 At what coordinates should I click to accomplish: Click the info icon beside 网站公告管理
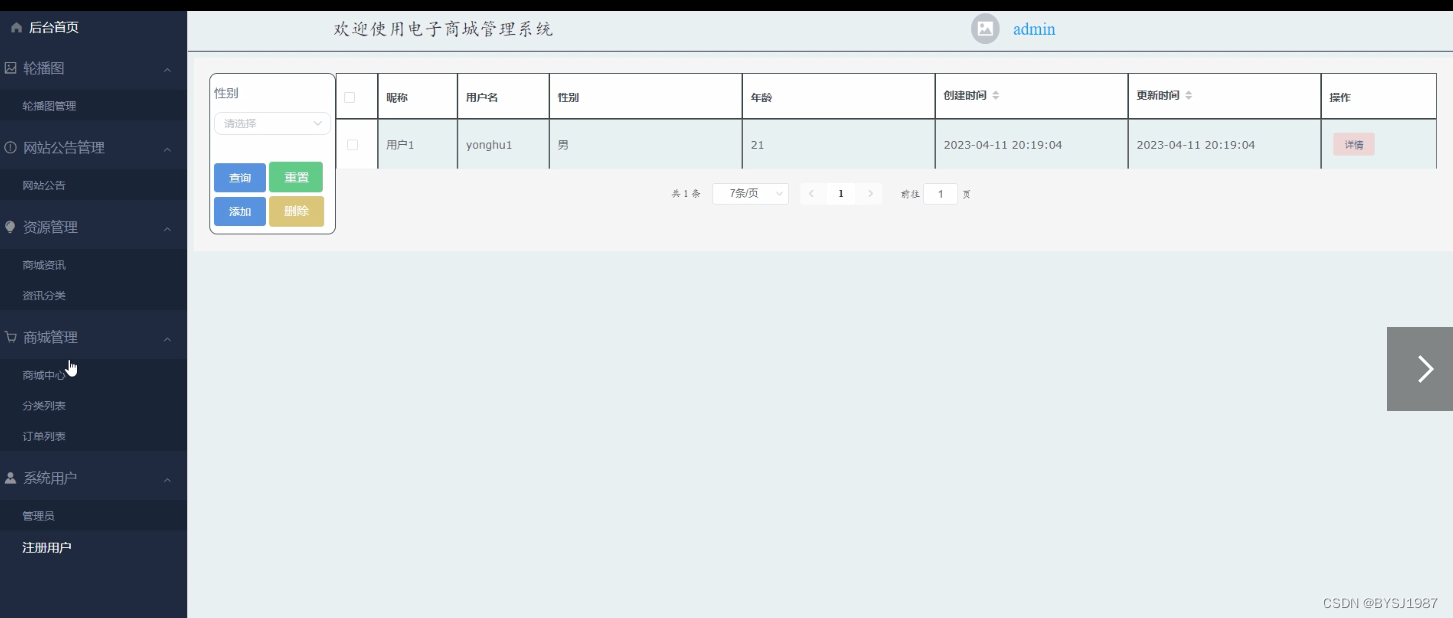11,148
